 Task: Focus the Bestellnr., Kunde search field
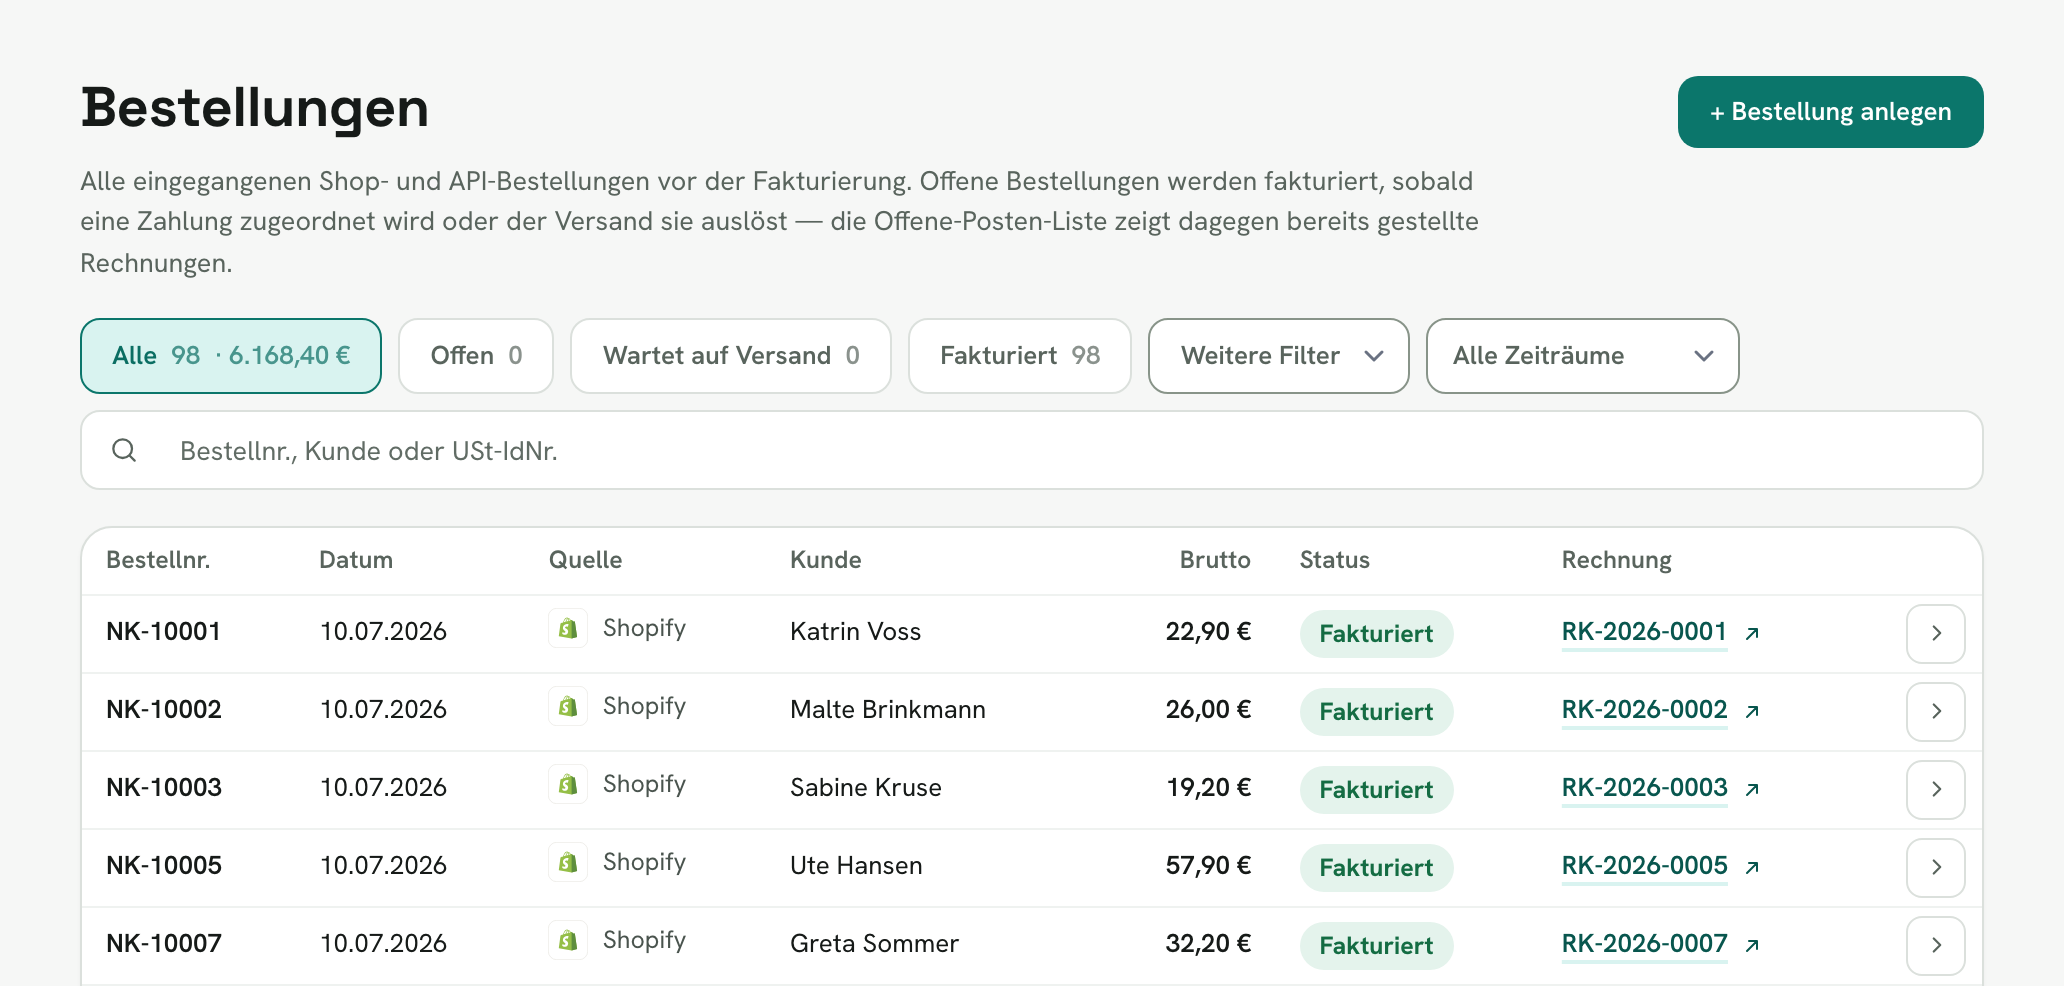(1032, 450)
